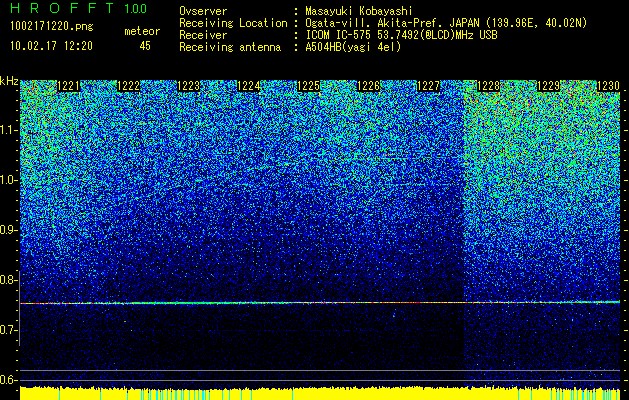Image resolution: width=629 pixels, height=400 pixels.
Task: Click the 0.6 frequency axis label
Action: pyautogui.click(x=8, y=380)
